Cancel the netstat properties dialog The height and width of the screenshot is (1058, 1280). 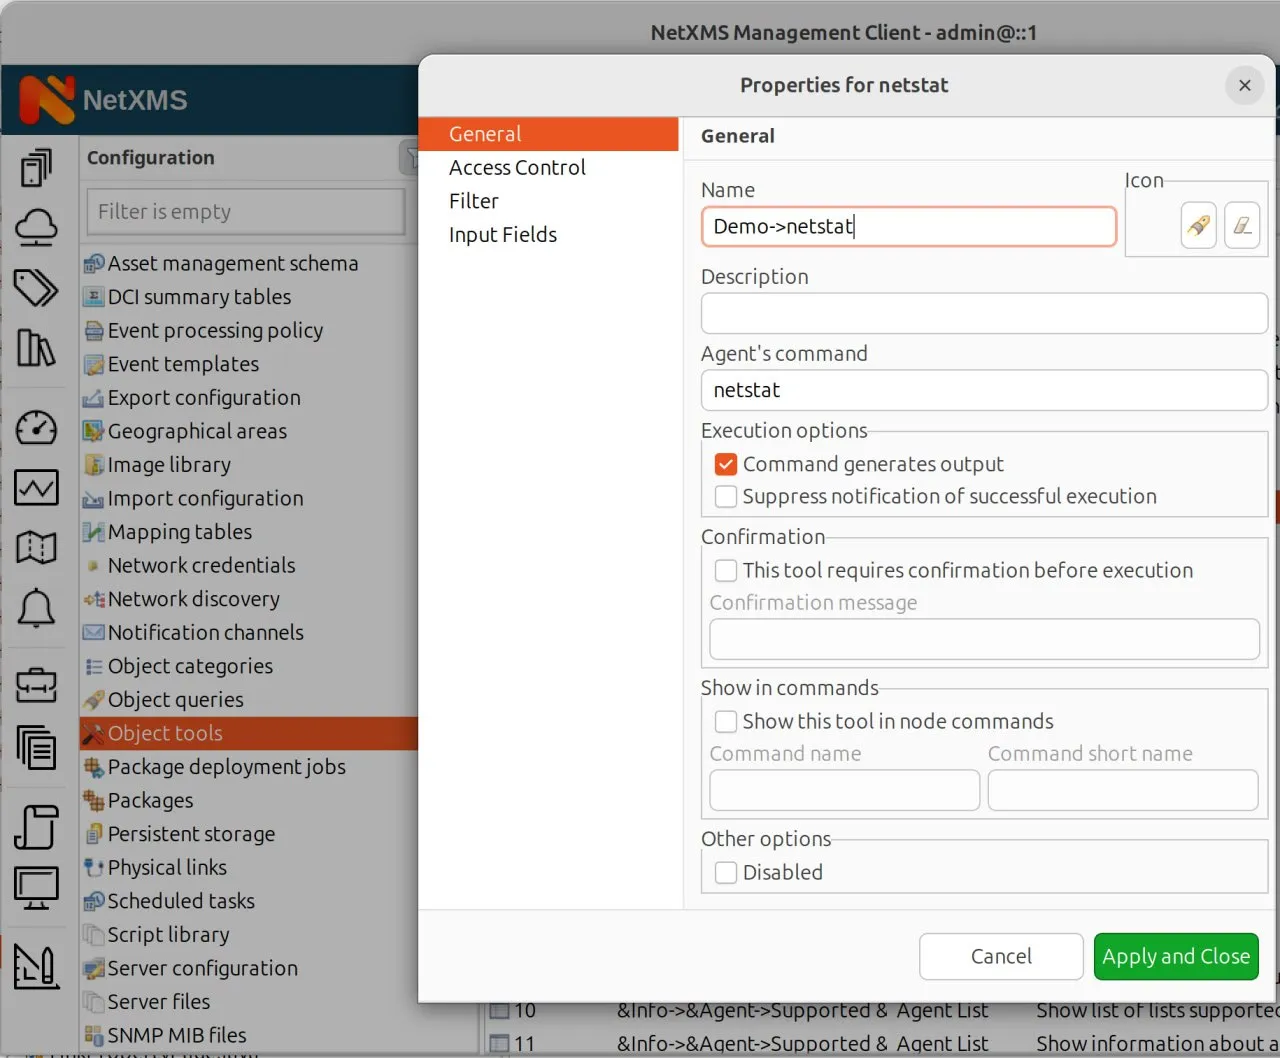[x=1001, y=956]
